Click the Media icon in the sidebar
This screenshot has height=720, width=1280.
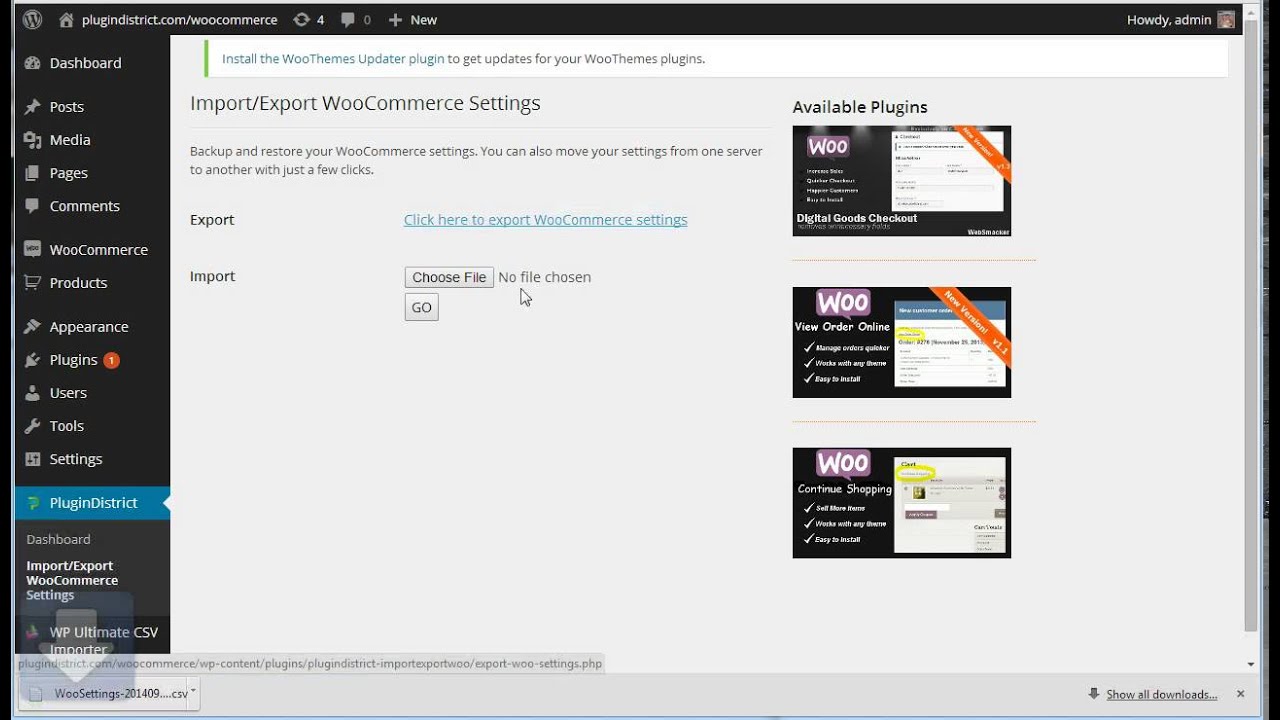point(33,140)
